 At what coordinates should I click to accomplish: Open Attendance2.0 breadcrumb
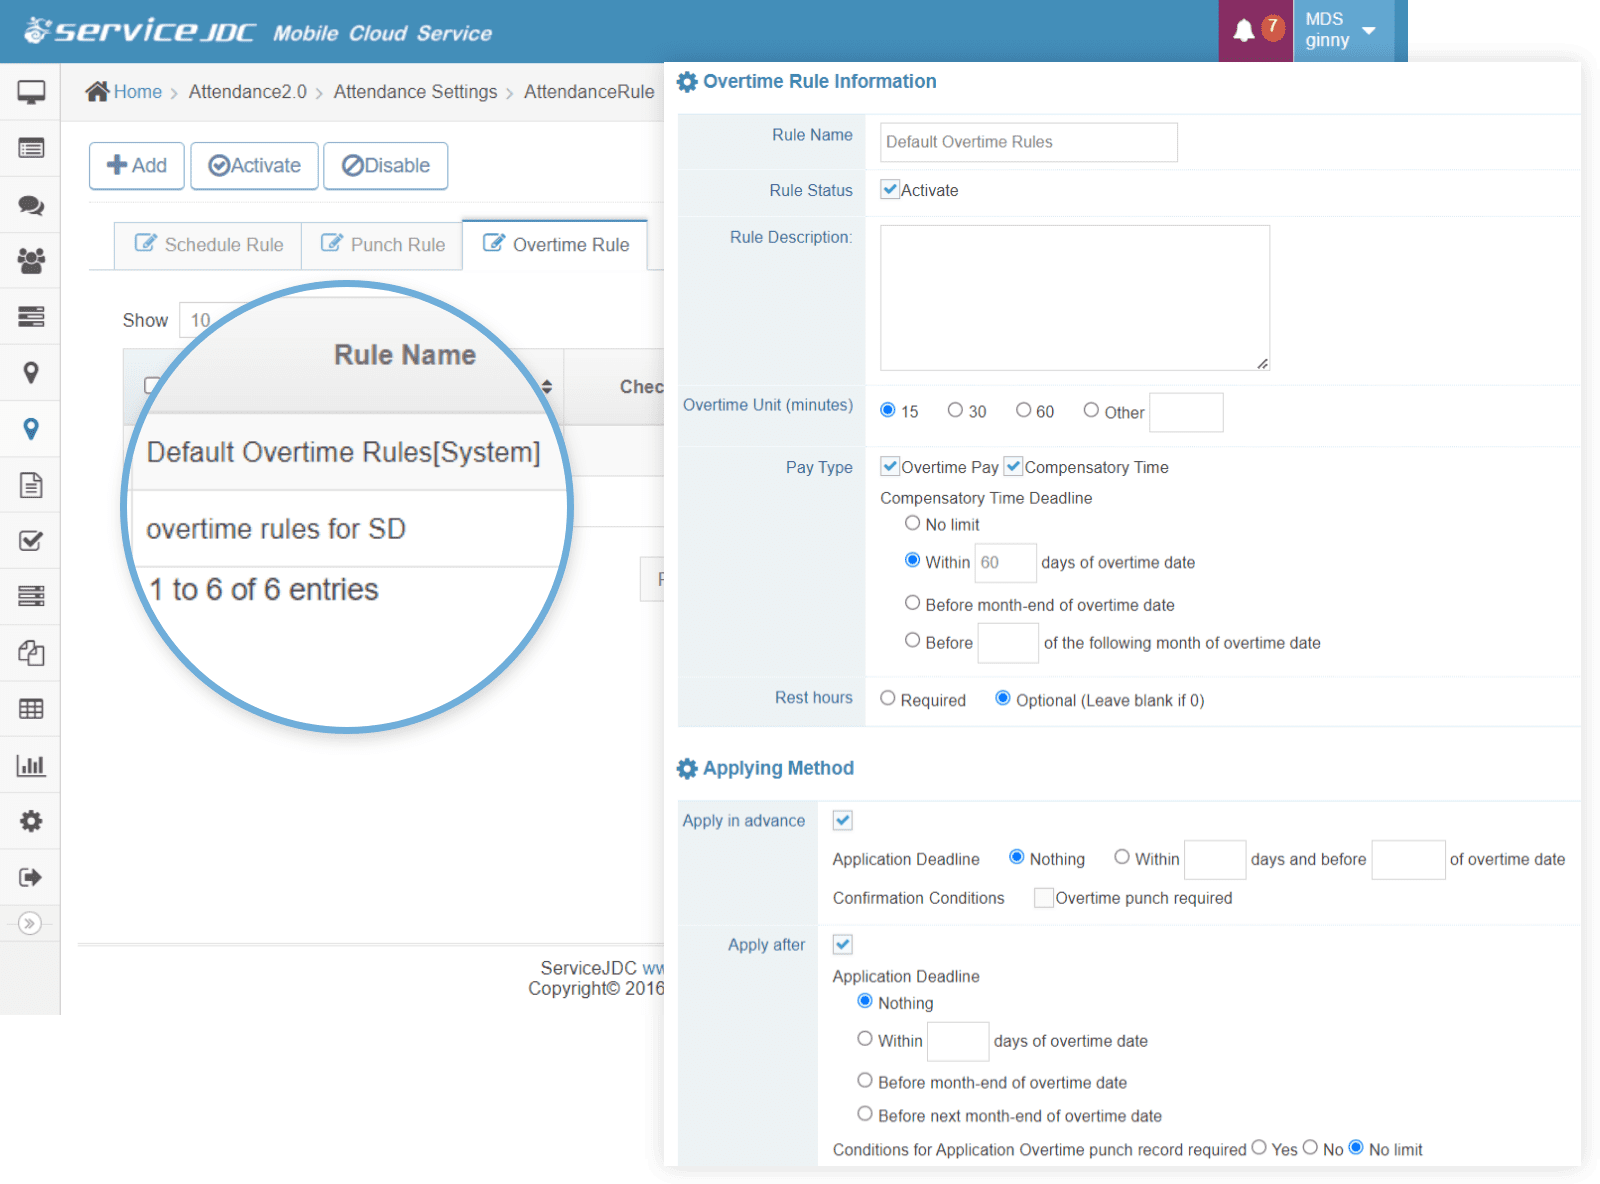(x=247, y=92)
